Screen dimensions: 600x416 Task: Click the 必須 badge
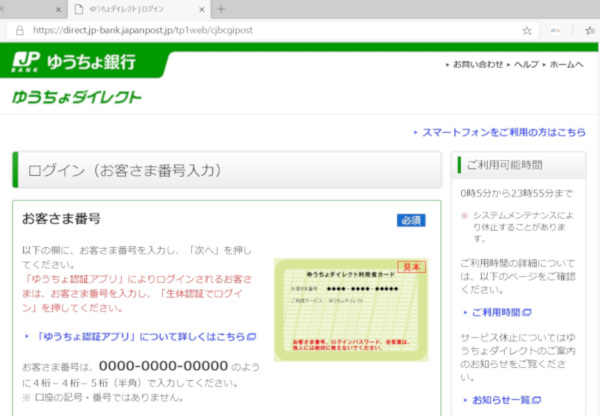411,220
